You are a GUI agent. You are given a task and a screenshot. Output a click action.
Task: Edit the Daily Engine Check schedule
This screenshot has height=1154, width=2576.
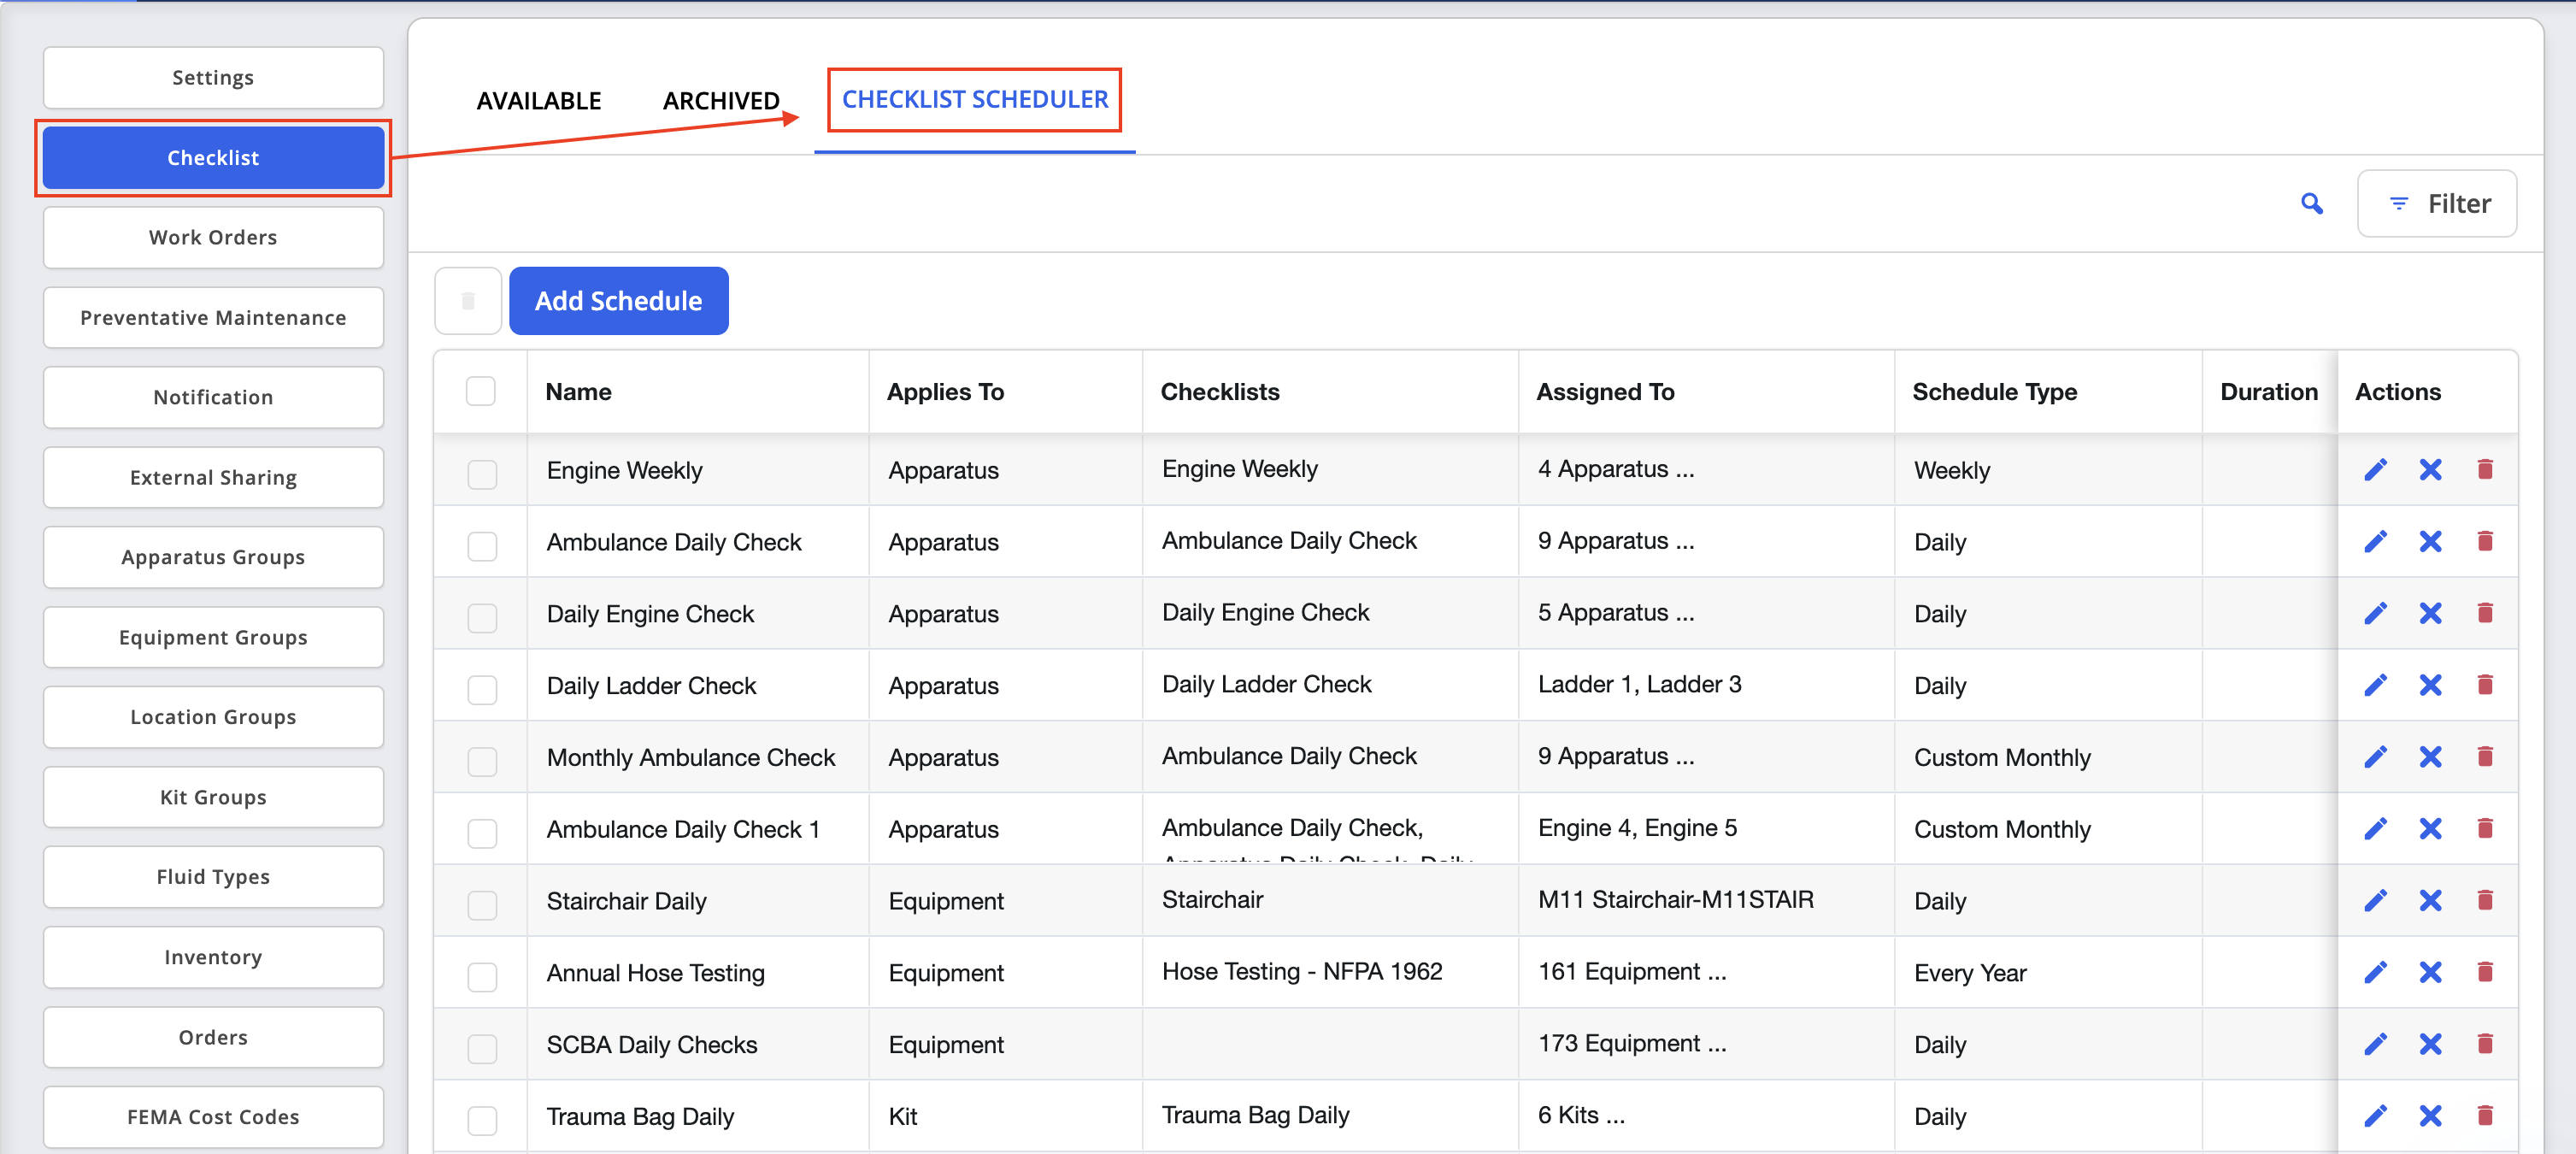pyautogui.click(x=2375, y=614)
